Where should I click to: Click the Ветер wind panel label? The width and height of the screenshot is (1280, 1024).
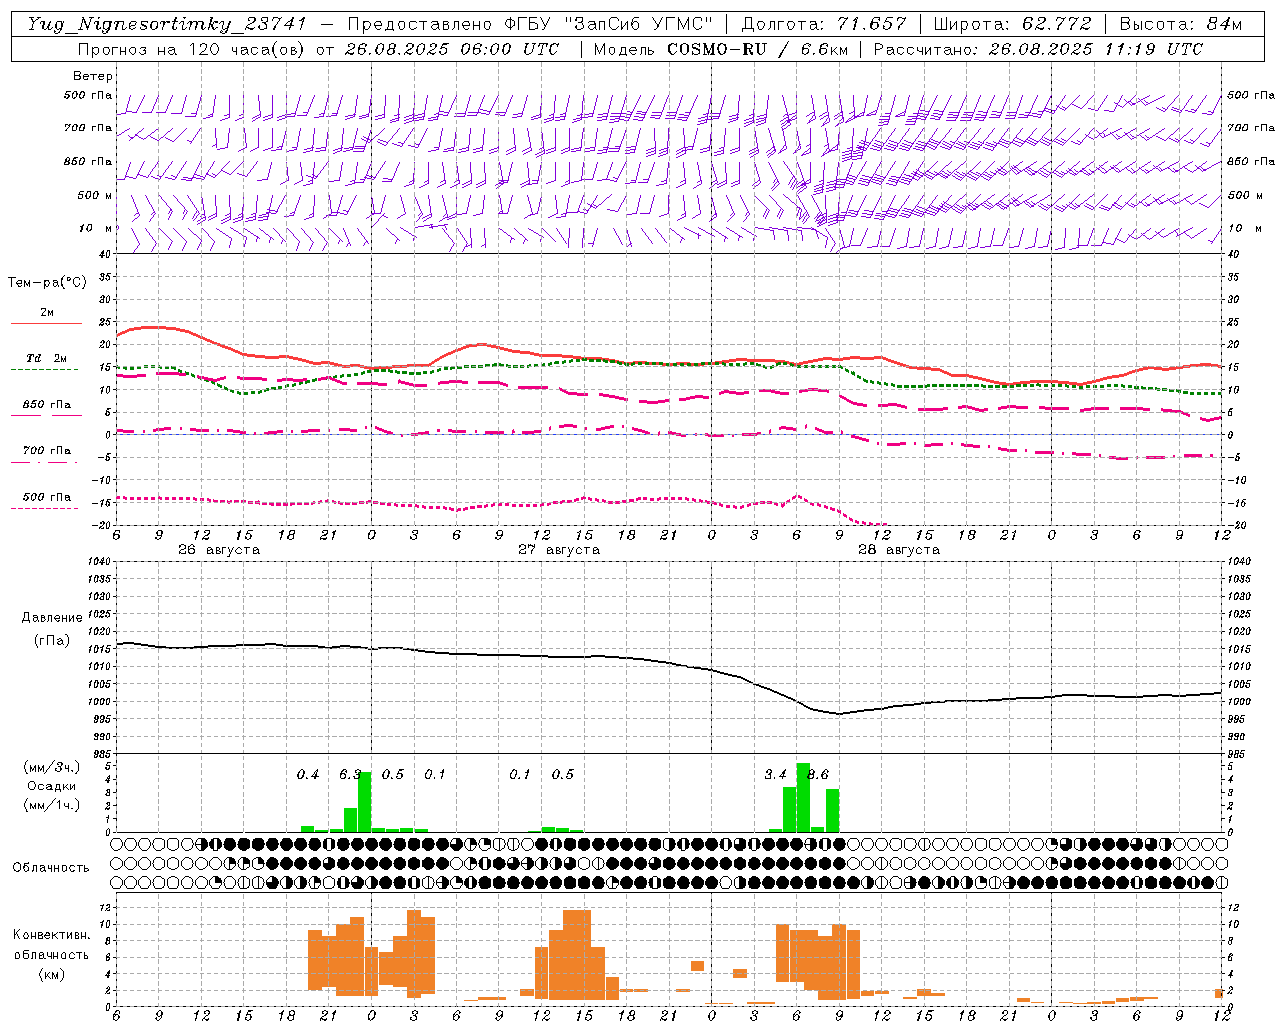[93, 76]
